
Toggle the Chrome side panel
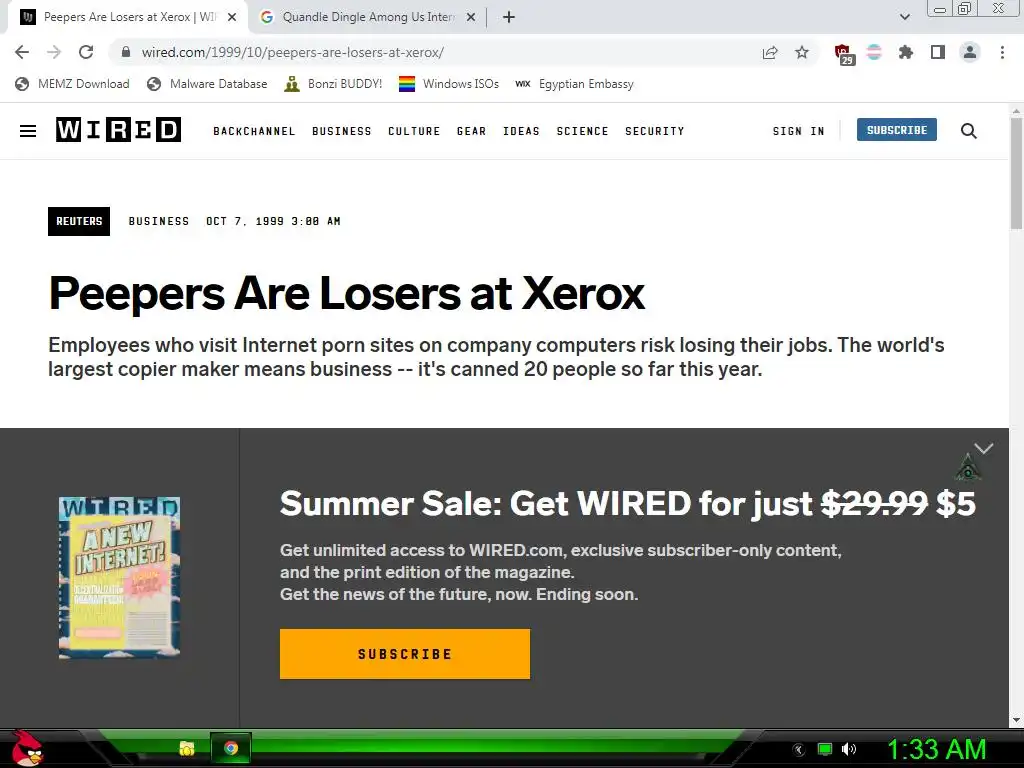tap(938, 52)
